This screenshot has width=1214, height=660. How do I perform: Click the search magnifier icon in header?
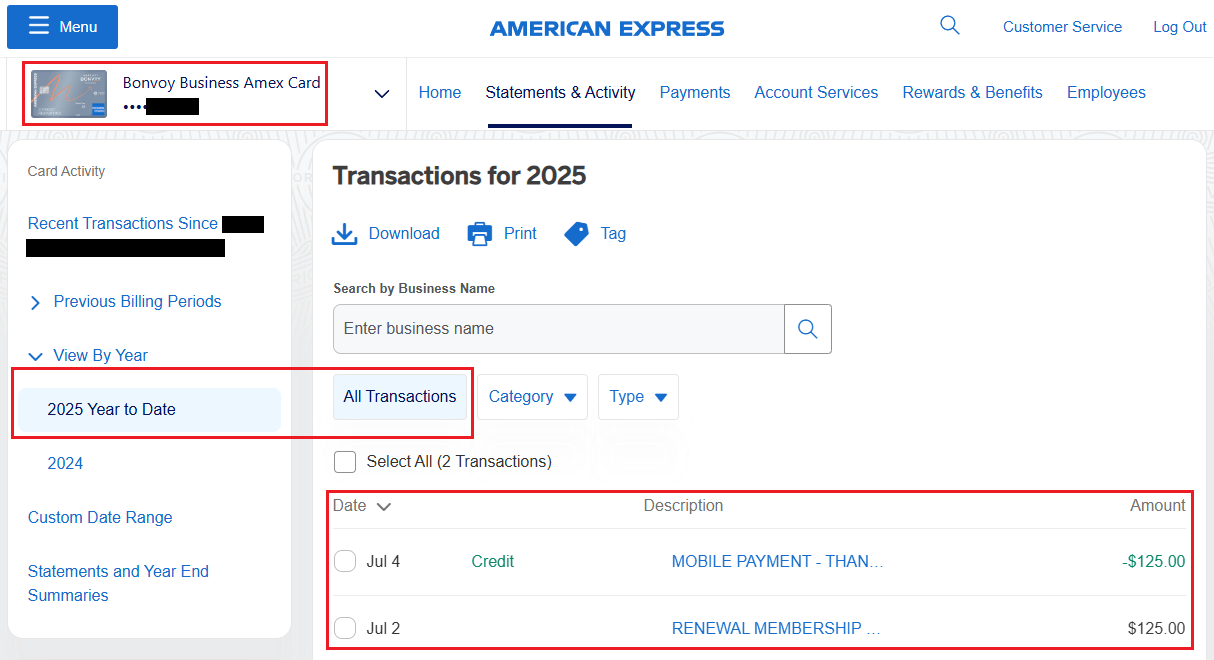[x=950, y=26]
